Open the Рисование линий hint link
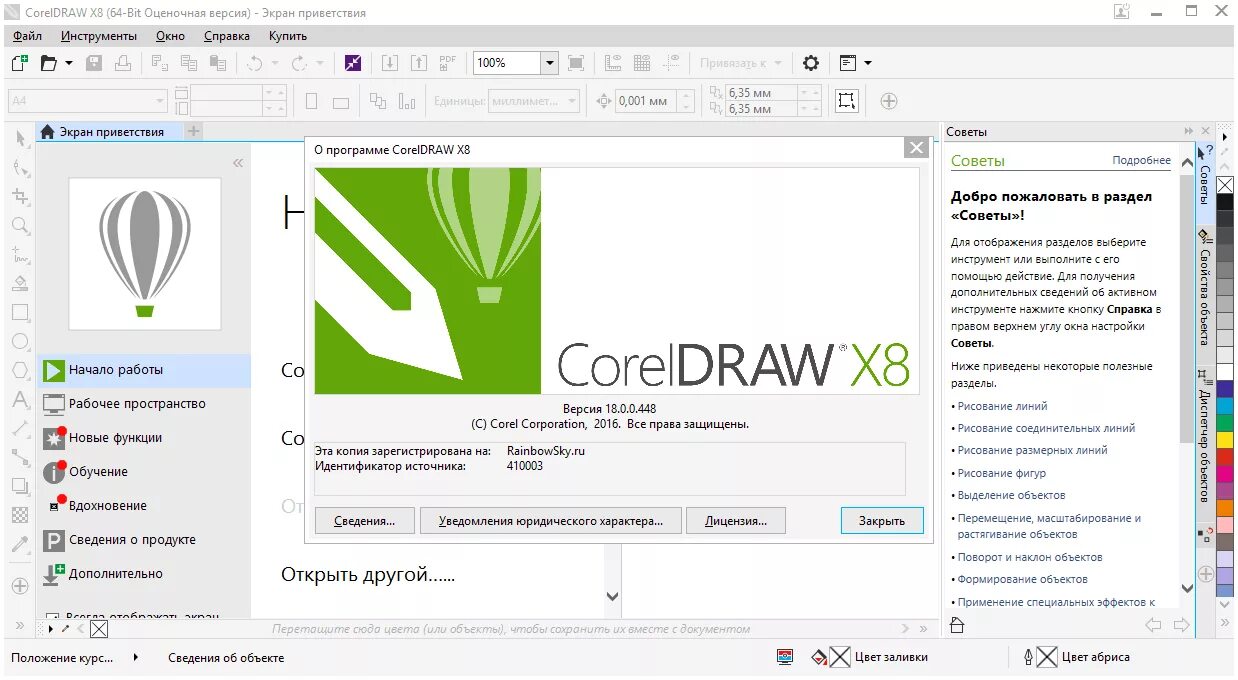Viewport: 1238px width, 680px height. click(1002, 406)
